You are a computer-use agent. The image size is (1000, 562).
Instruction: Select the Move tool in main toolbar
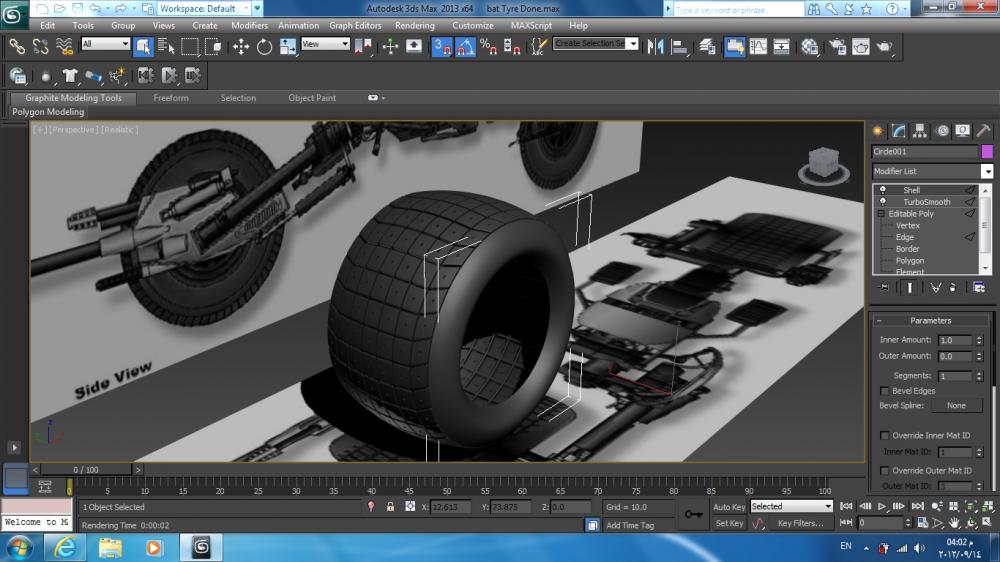pos(241,46)
